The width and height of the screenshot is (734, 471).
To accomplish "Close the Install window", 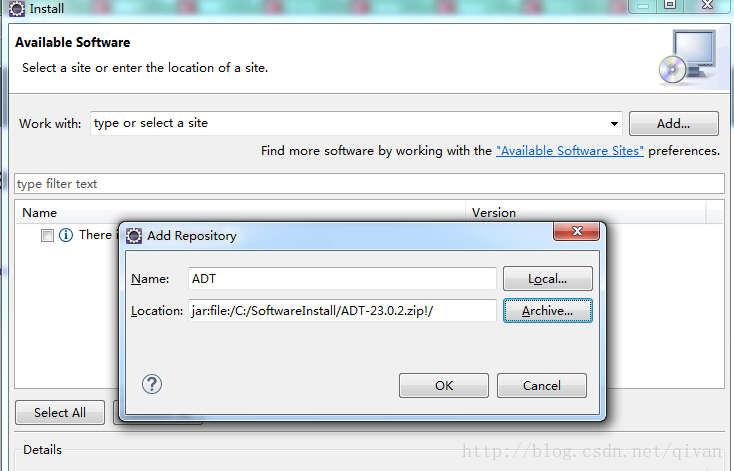I will [x=707, y=5].
